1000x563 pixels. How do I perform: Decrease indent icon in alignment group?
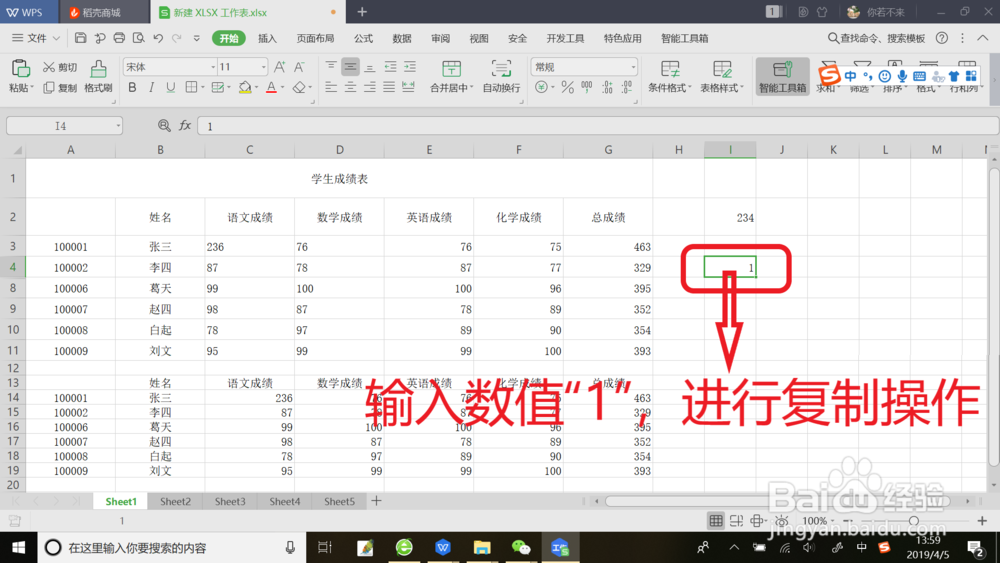pos(390,67)
